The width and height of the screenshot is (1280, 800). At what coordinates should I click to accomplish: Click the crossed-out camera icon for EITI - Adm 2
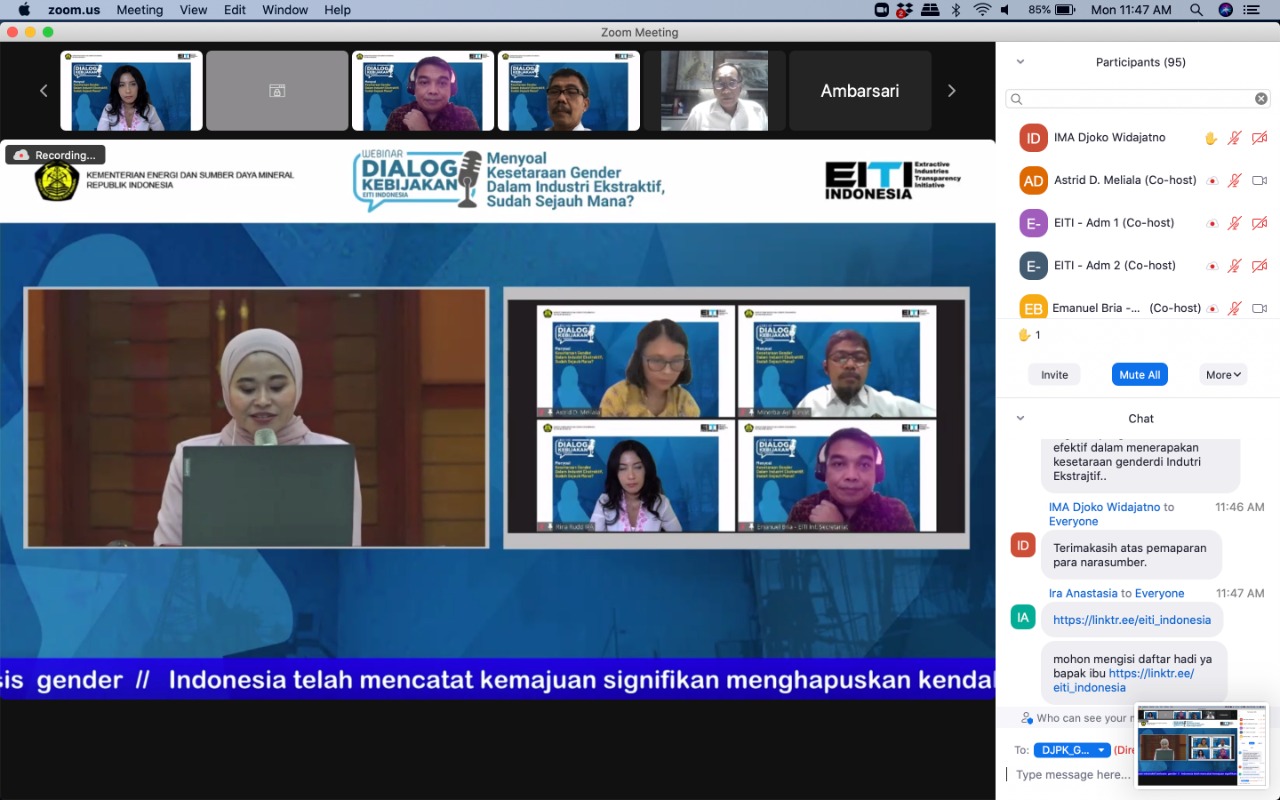(x=1260, y=266)
